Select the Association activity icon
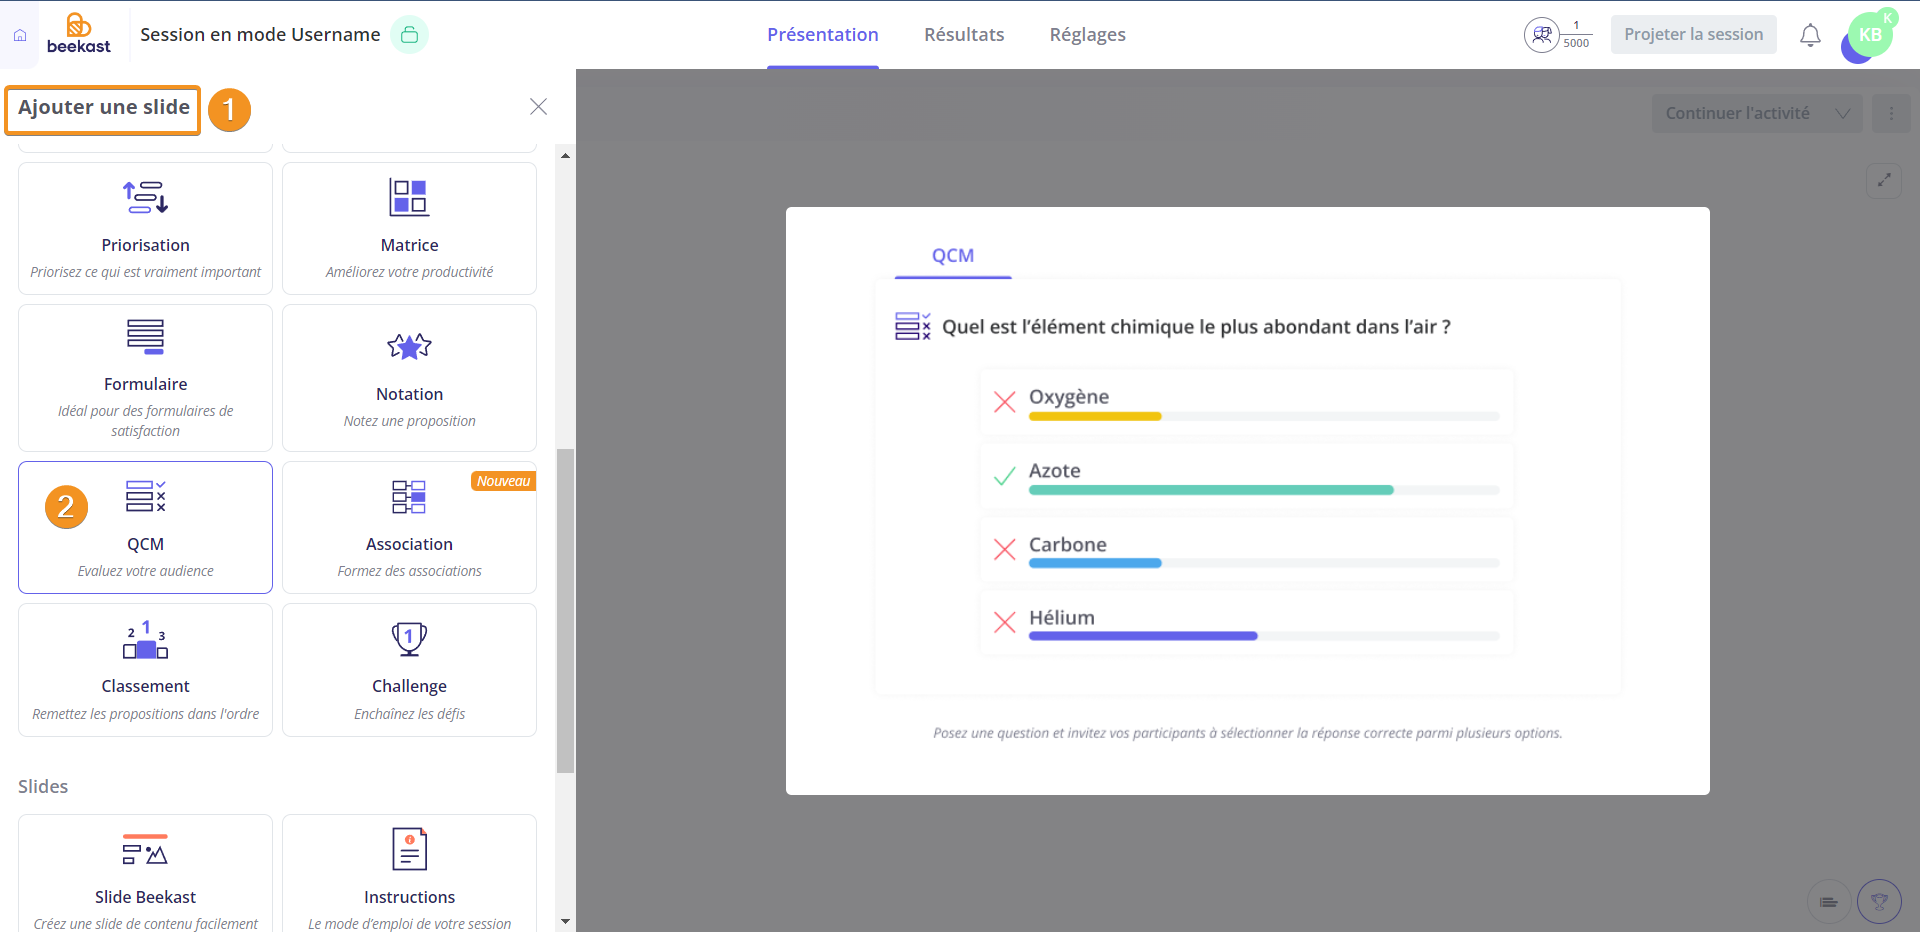The width and height of the screenshot is (1920, 932). (409, 497)
